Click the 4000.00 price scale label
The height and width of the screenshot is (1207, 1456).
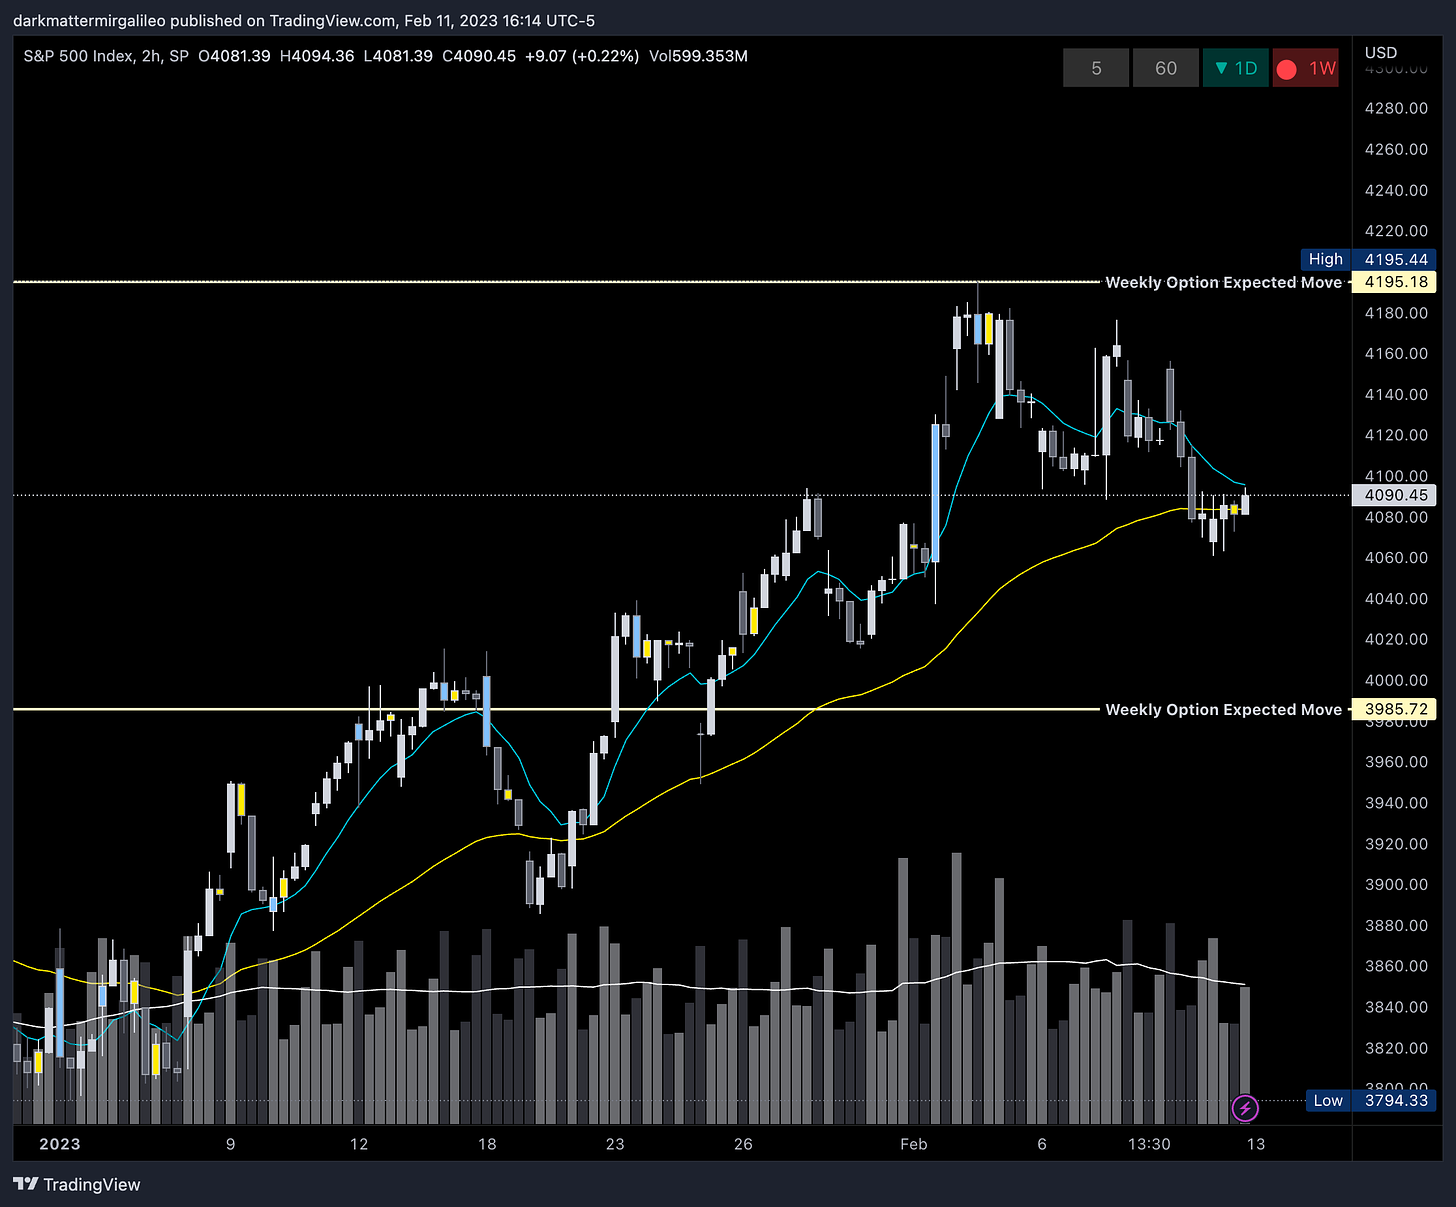pos(1396,680)
